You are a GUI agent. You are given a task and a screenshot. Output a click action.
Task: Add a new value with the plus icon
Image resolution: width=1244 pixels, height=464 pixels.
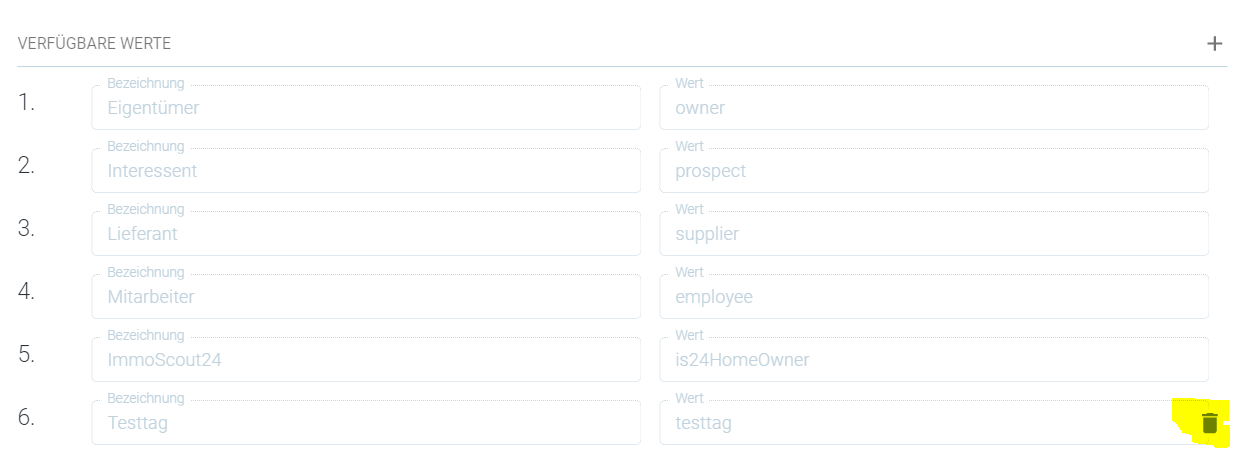[x=1214, y=44]
